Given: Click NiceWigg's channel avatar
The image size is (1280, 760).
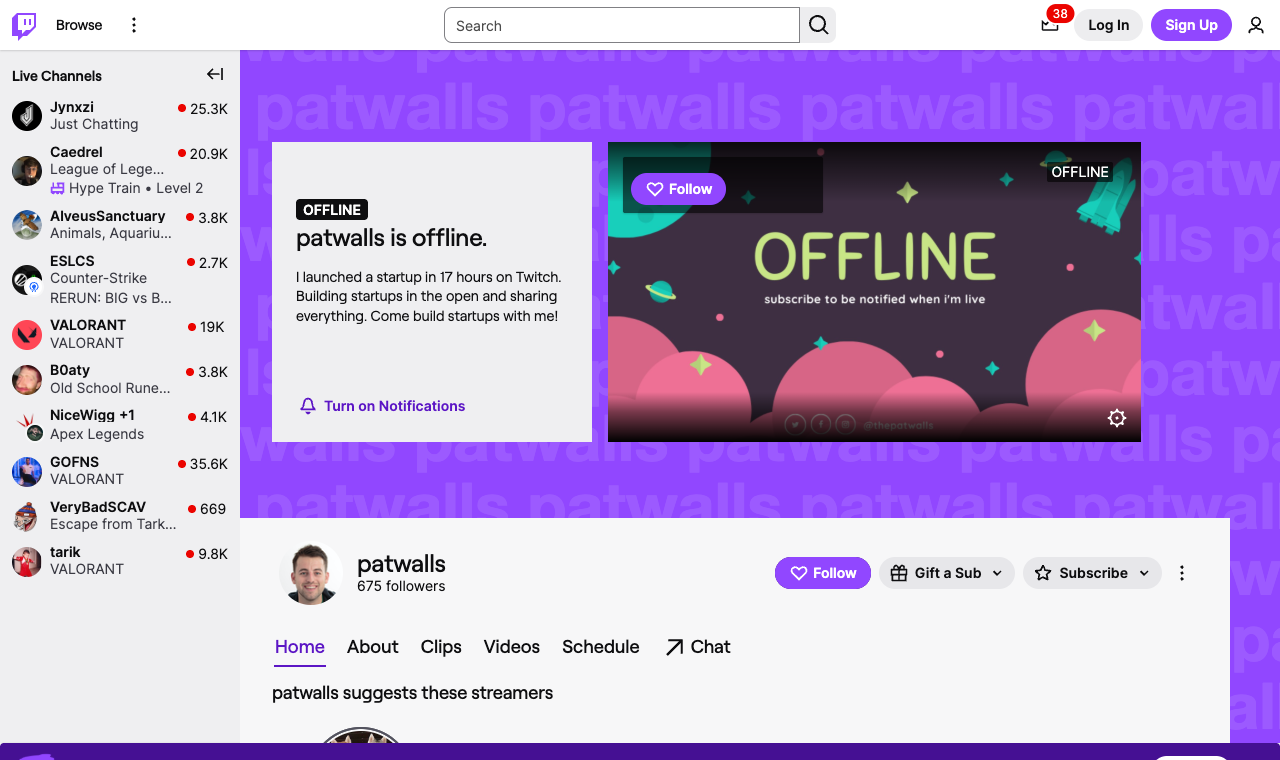Looking at the screenshot, I should coord(27,425).
